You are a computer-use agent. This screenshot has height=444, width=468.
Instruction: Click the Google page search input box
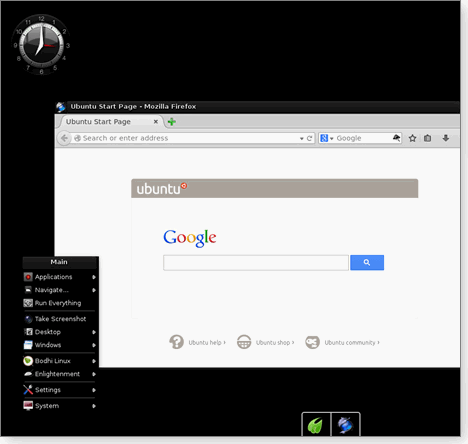(x=256, y=263)
